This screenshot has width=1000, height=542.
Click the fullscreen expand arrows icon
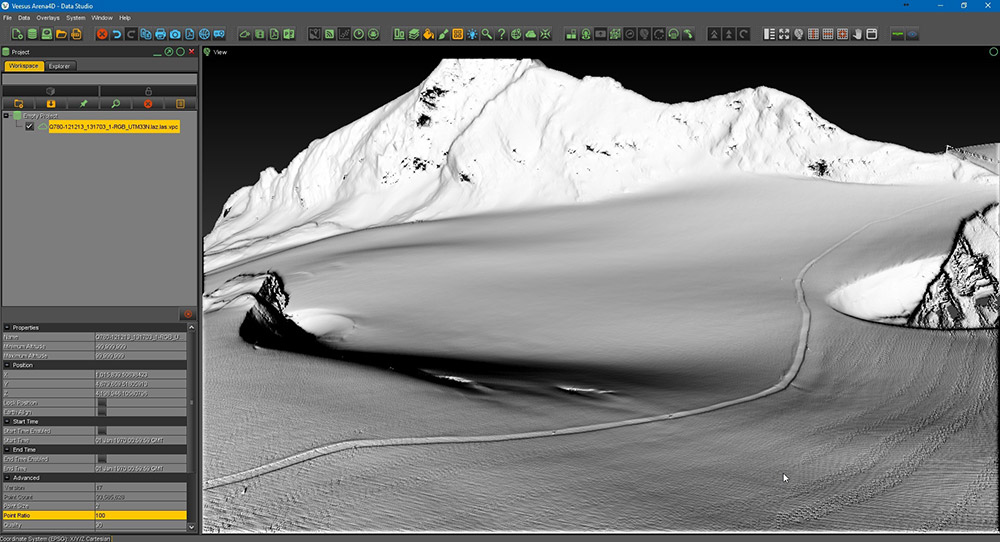point(784,34)
